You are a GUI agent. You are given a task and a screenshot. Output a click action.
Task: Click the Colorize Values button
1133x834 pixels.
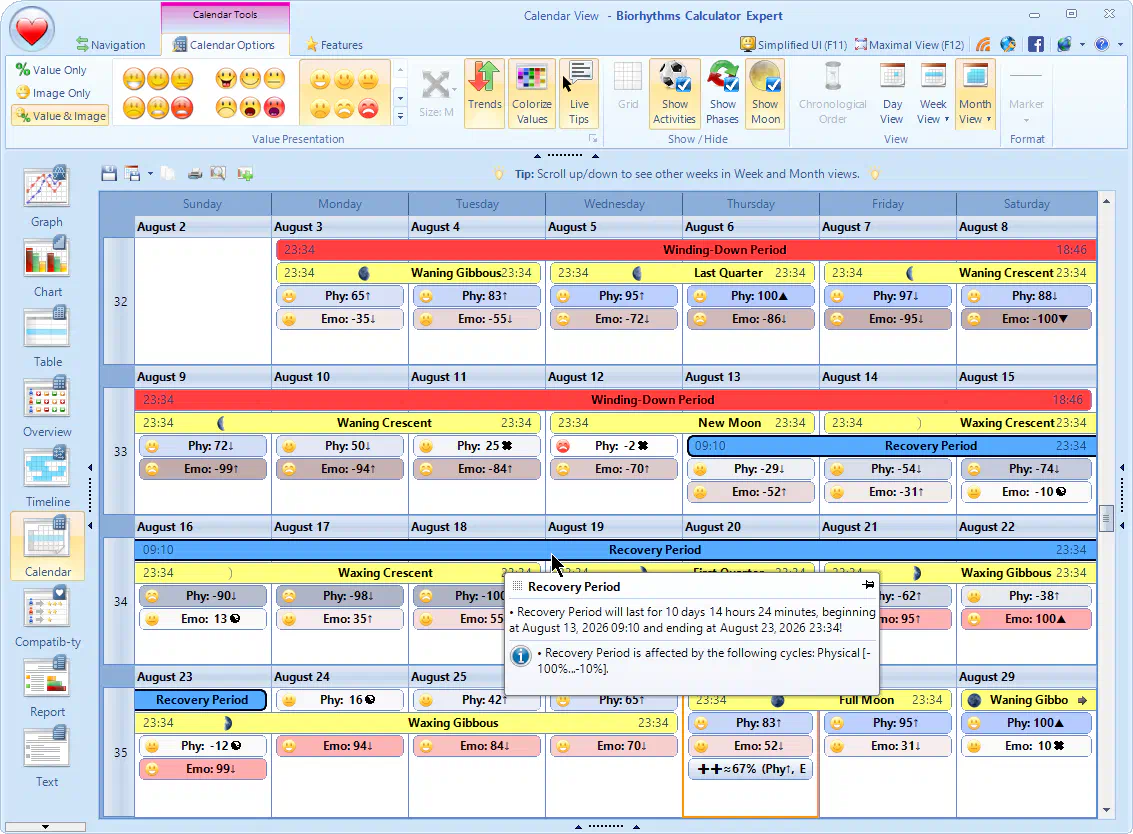(532, 93)
